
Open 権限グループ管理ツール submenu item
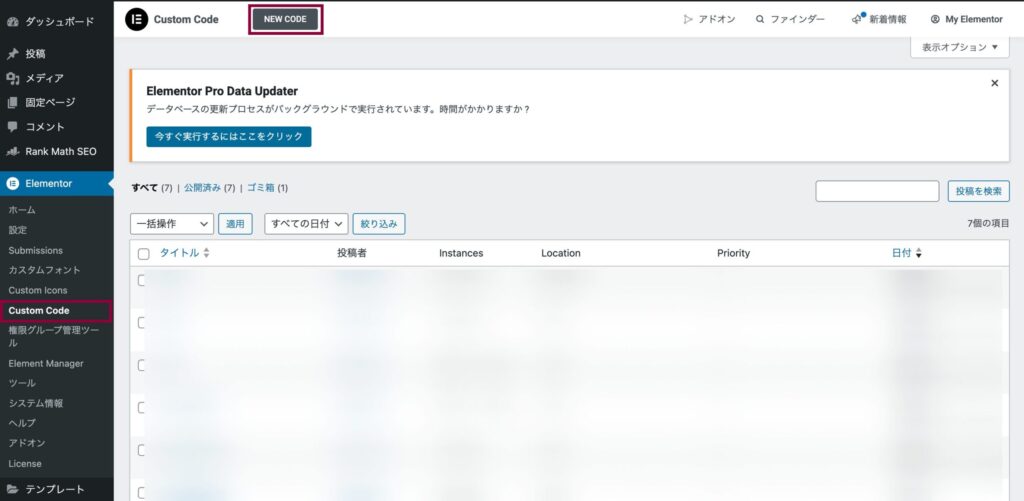point(54,336)
